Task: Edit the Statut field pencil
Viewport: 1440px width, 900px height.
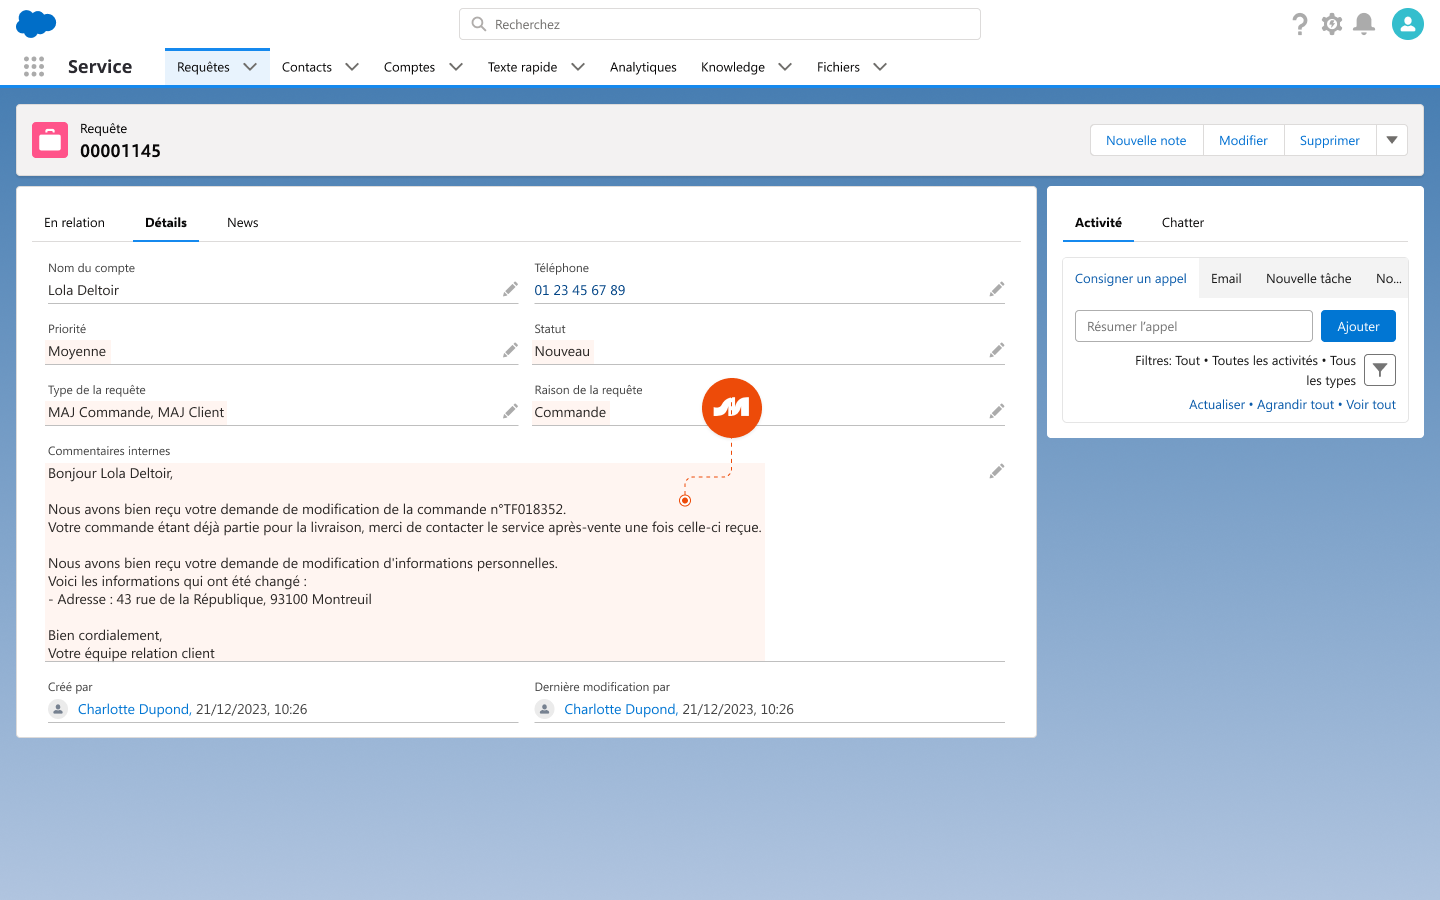Action: click(997, 350)
